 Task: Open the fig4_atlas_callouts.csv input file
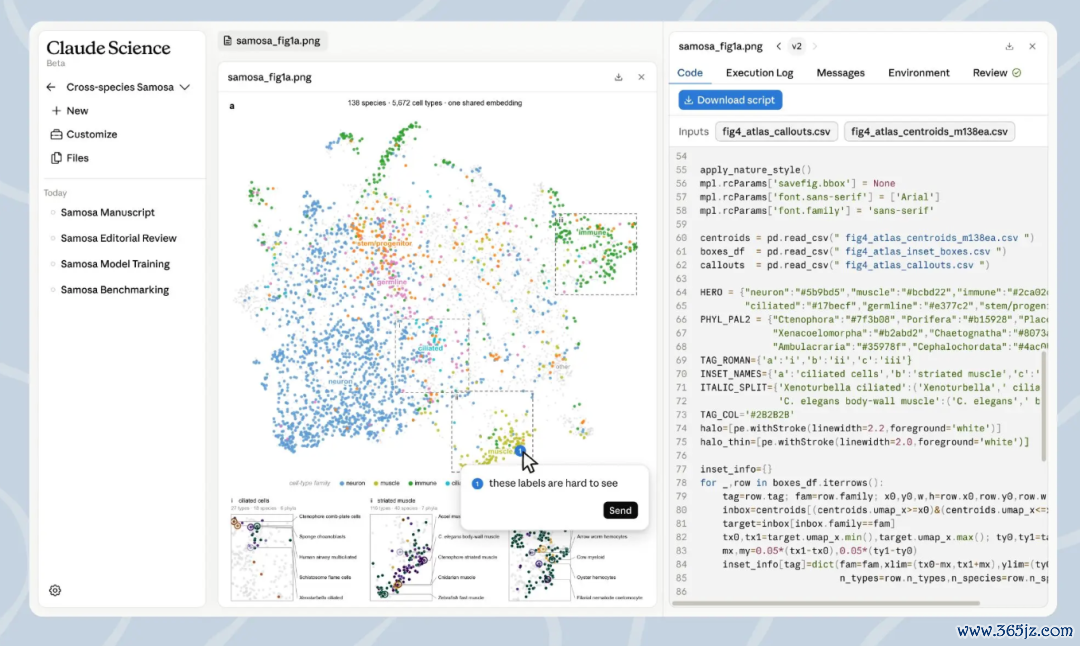coord(776,132)
